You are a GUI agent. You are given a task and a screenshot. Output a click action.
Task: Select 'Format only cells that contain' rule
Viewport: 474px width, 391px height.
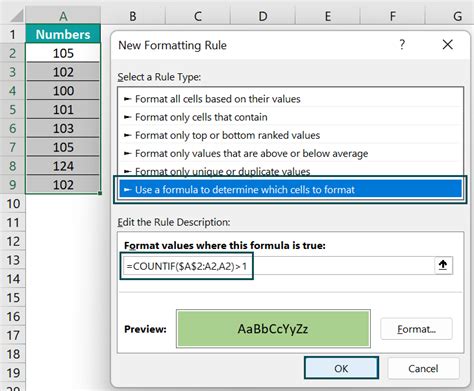291,117
